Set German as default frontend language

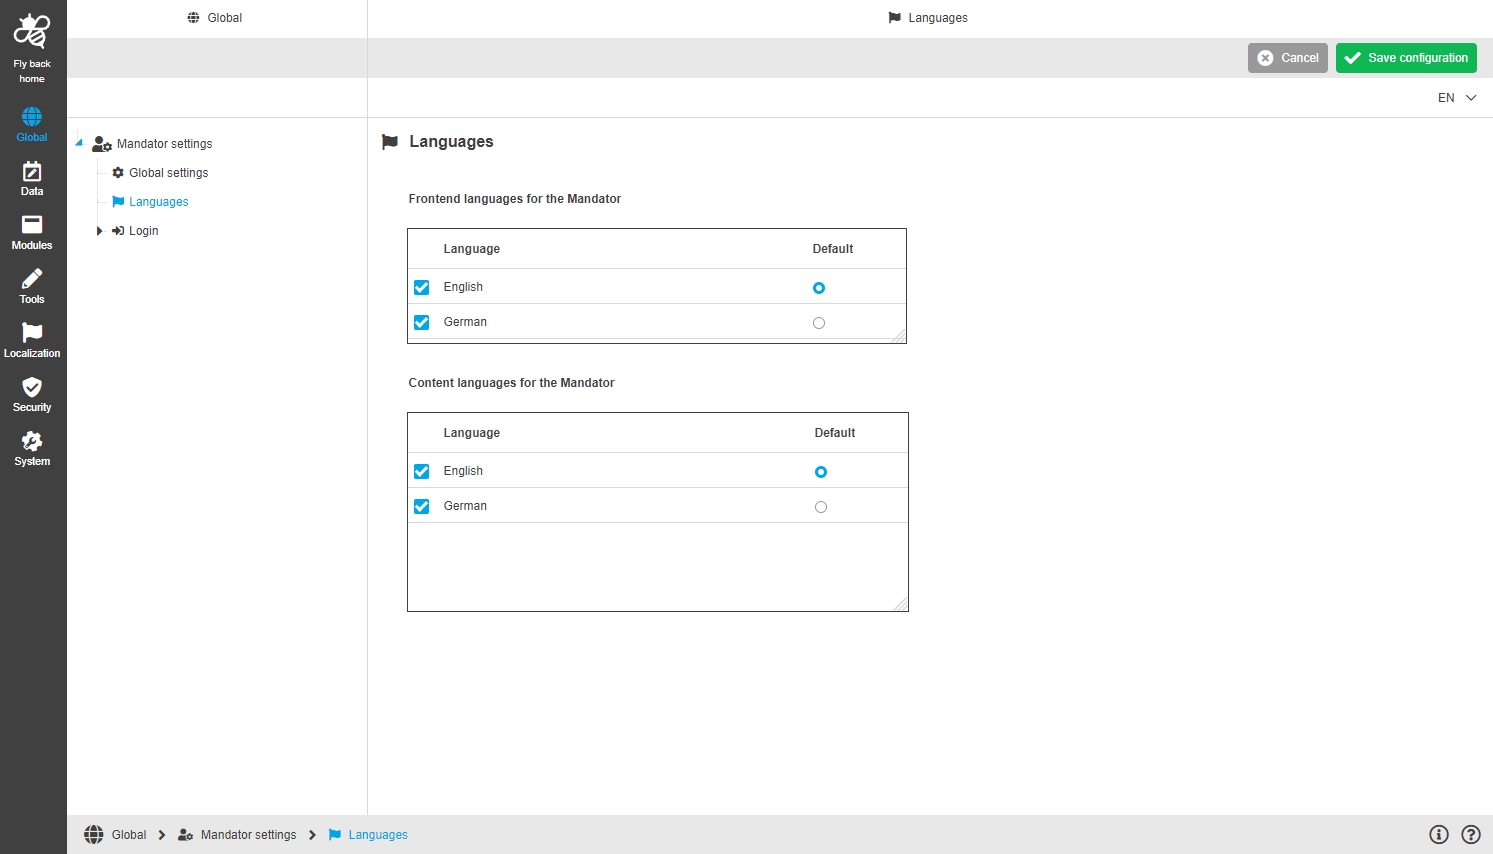pos(819,323)
